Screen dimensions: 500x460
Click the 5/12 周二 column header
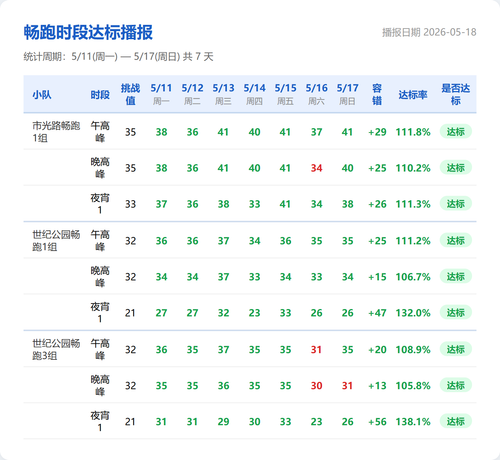click(x=192, y=94)
